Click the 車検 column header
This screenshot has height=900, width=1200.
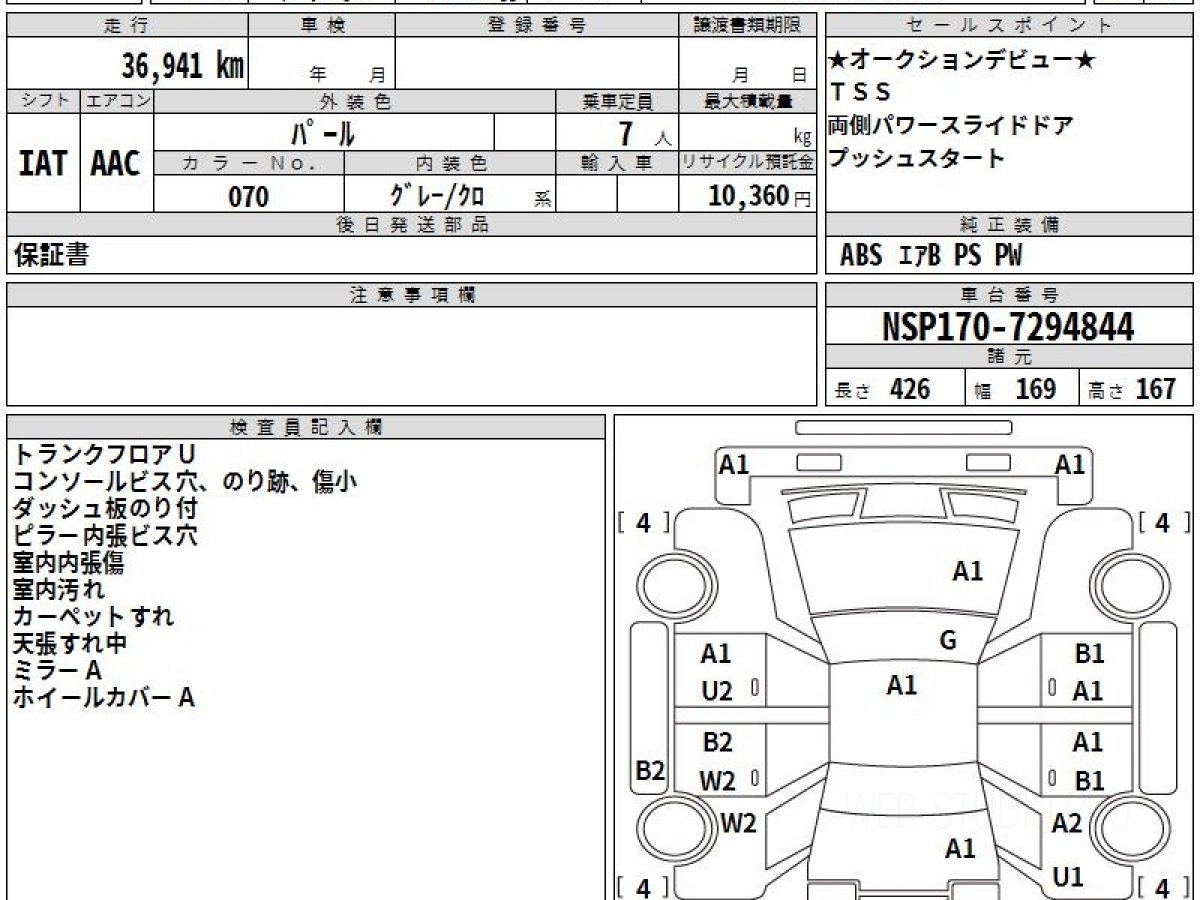(x=323, y=26)
